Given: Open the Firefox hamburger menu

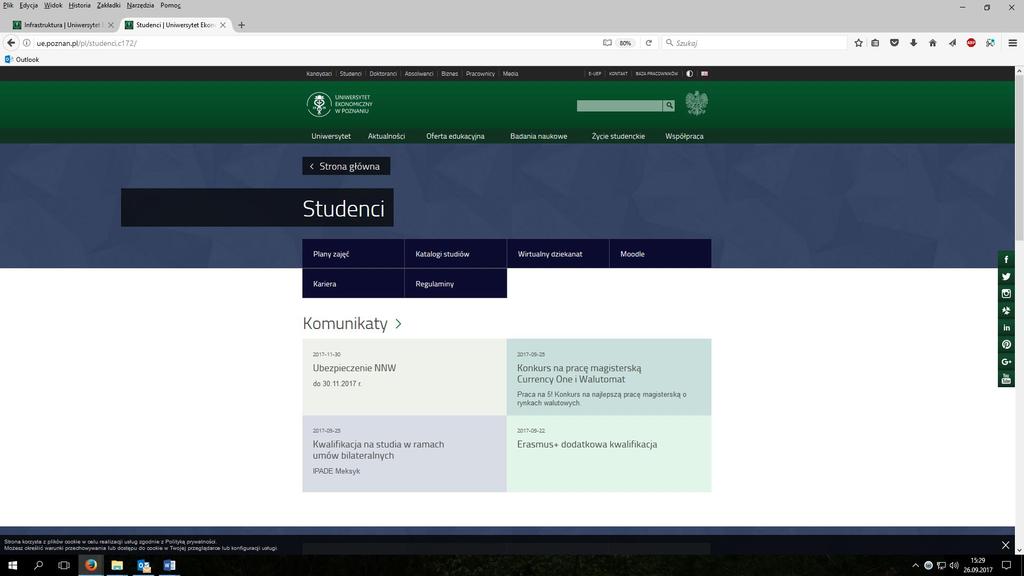Looking at the screenshot, I should [x=1012, y=42].
